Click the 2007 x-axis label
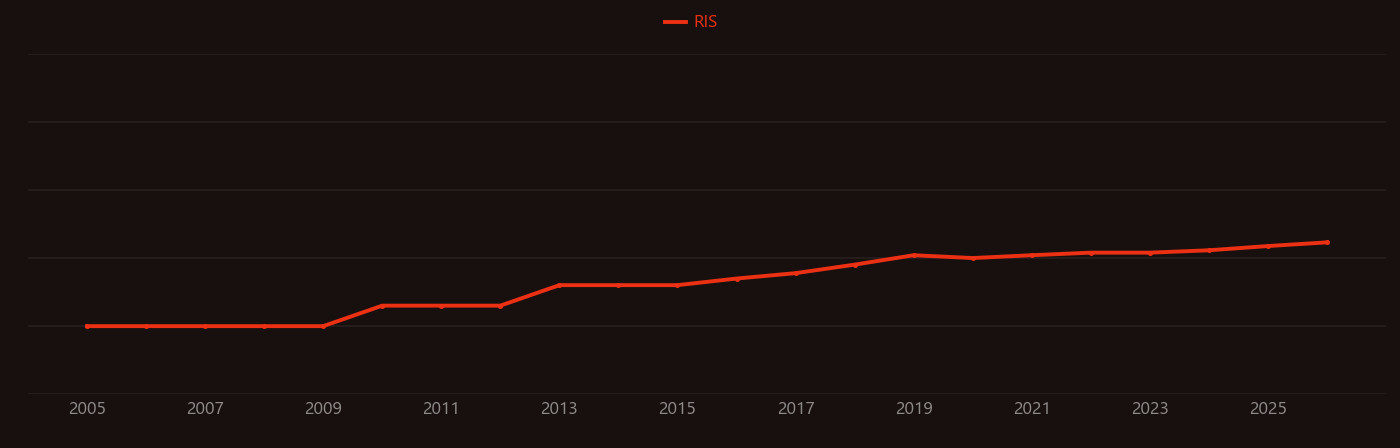 pyautogui.click(x=205, y=409)
